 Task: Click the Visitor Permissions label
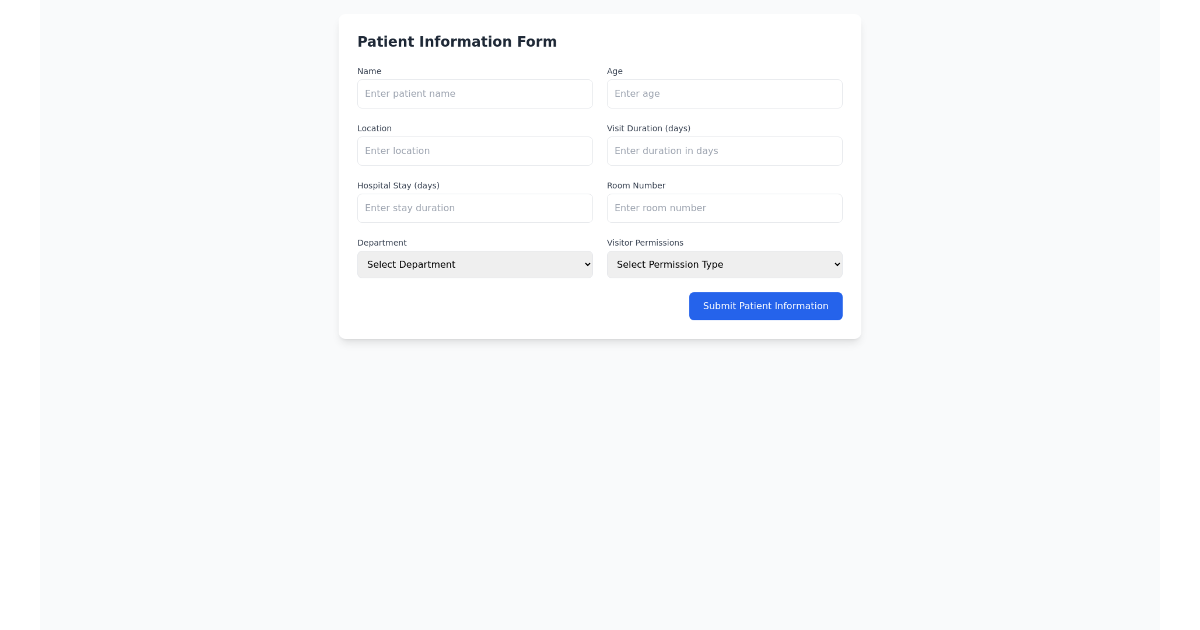[645, 242]
